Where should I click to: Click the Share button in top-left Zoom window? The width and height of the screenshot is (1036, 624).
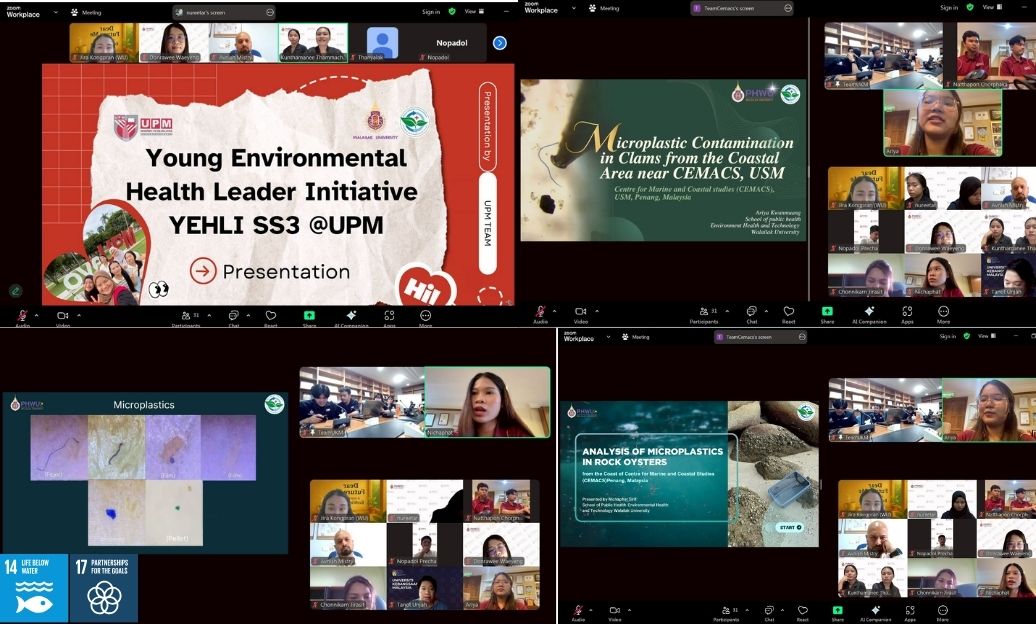(310, 315)
